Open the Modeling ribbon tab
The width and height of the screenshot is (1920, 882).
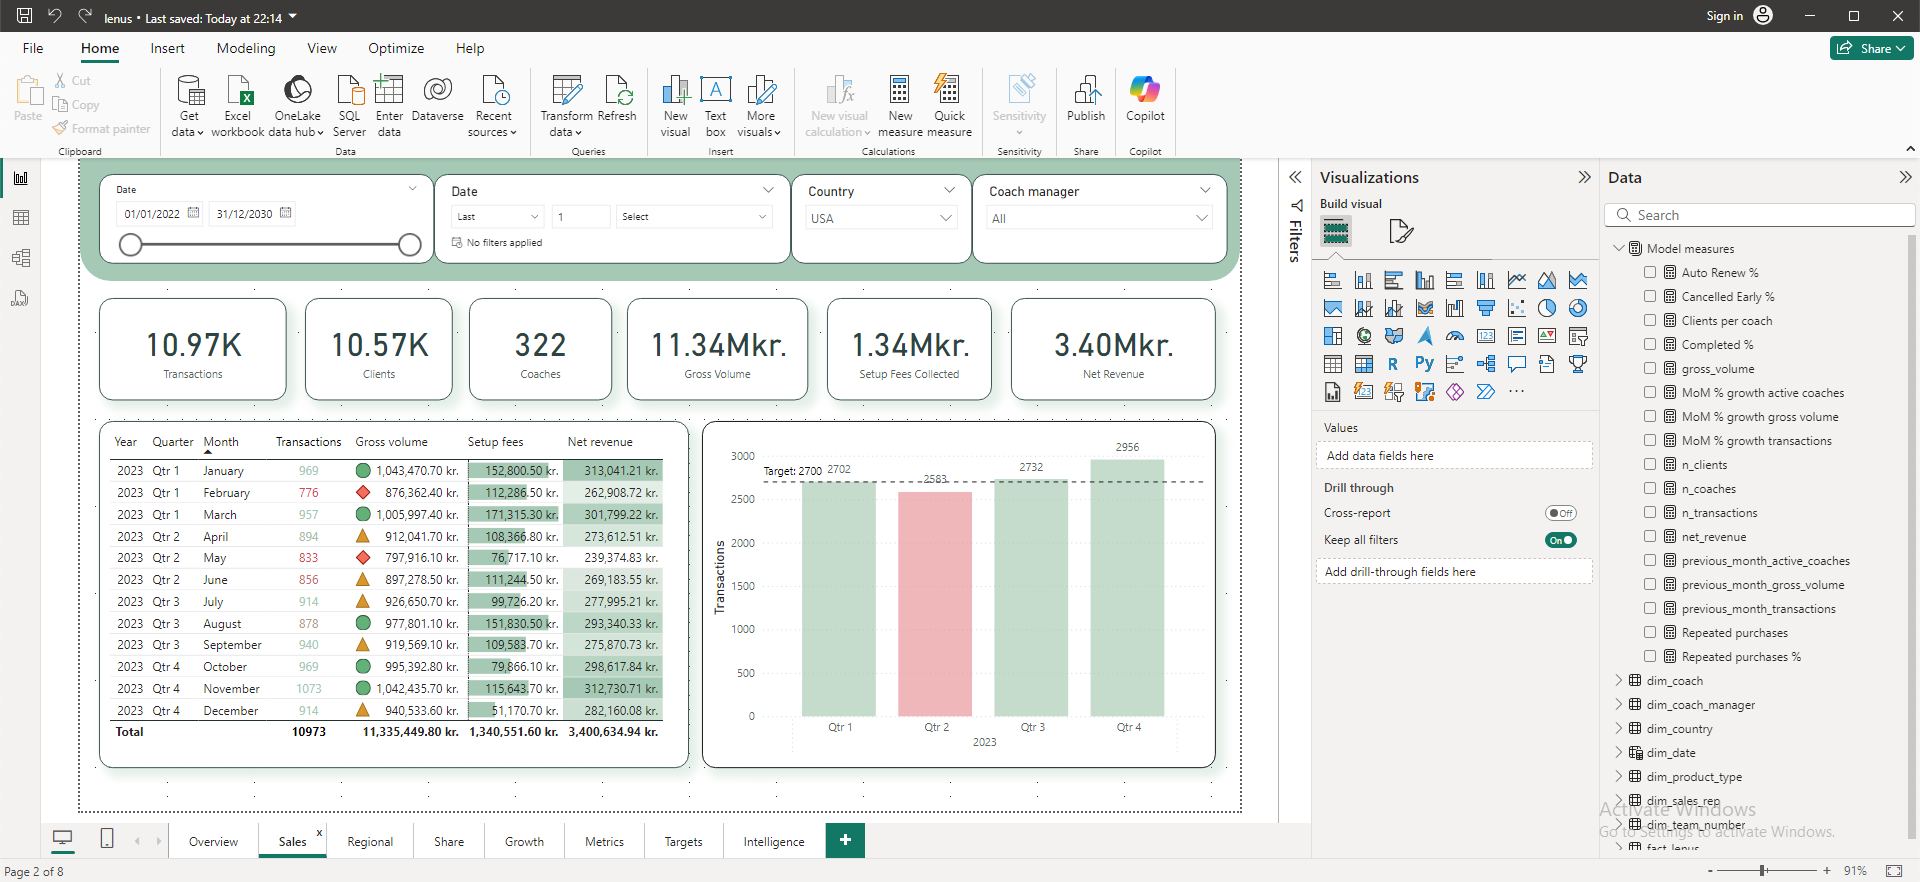[246, 48]
